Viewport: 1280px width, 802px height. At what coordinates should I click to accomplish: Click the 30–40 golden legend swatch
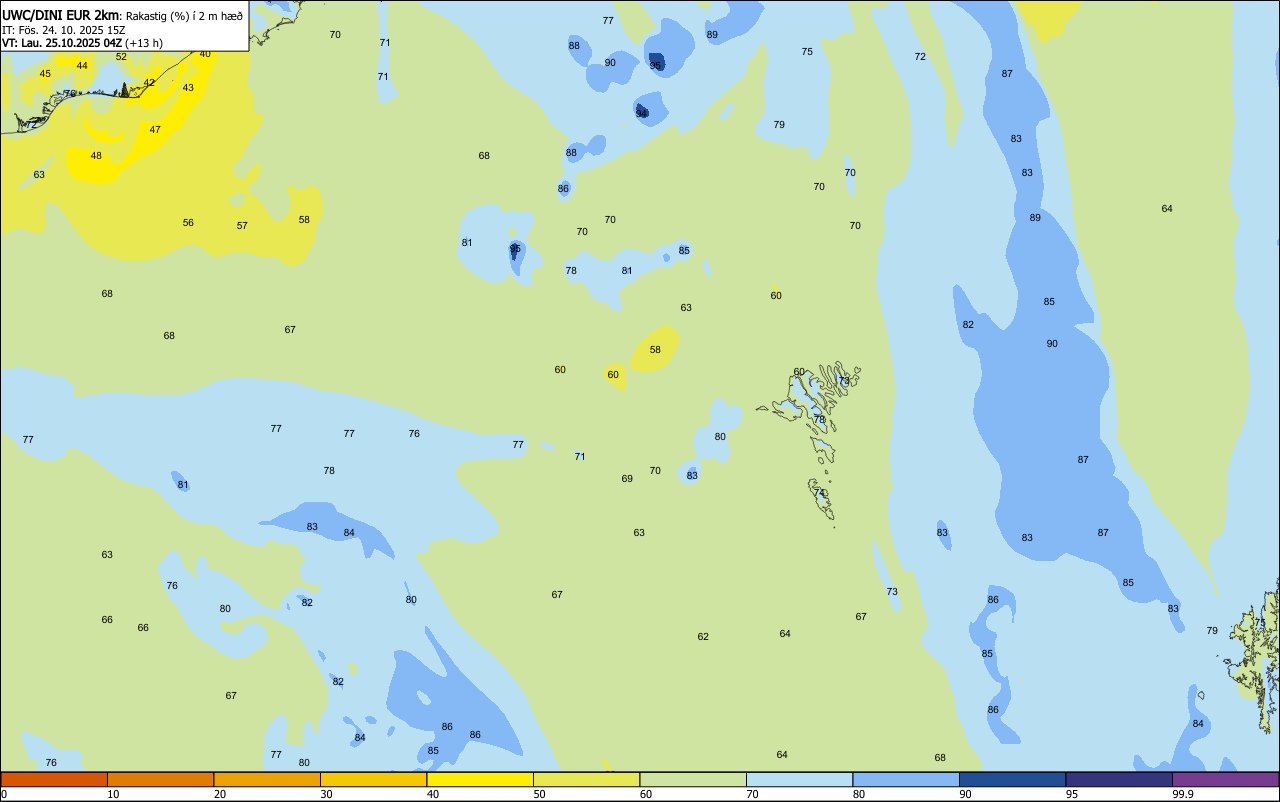coord(373,779)
